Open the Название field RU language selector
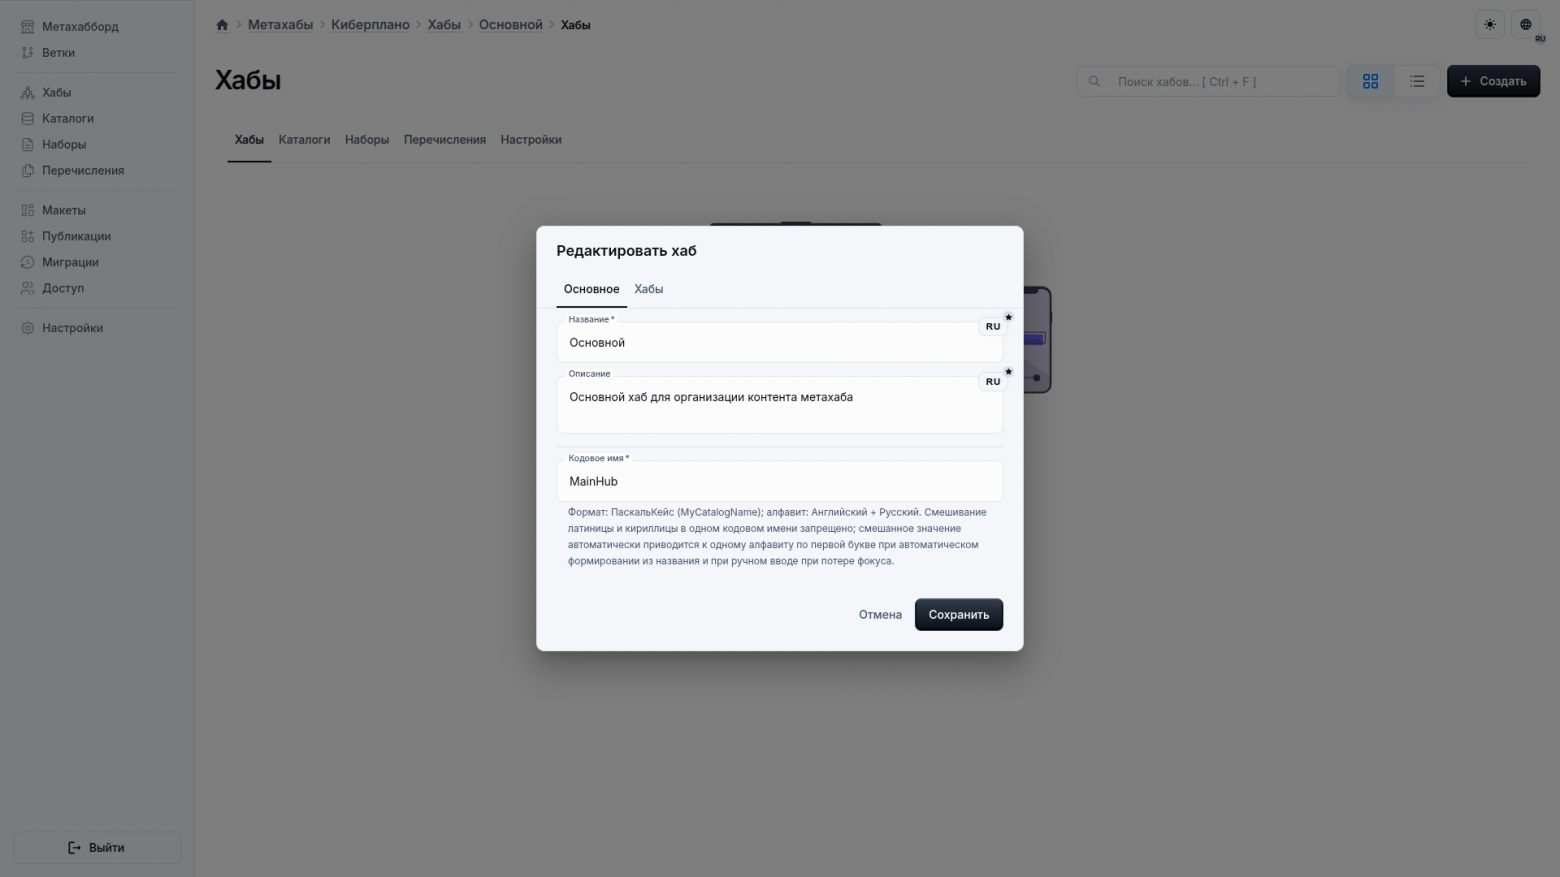 point(993,327)
